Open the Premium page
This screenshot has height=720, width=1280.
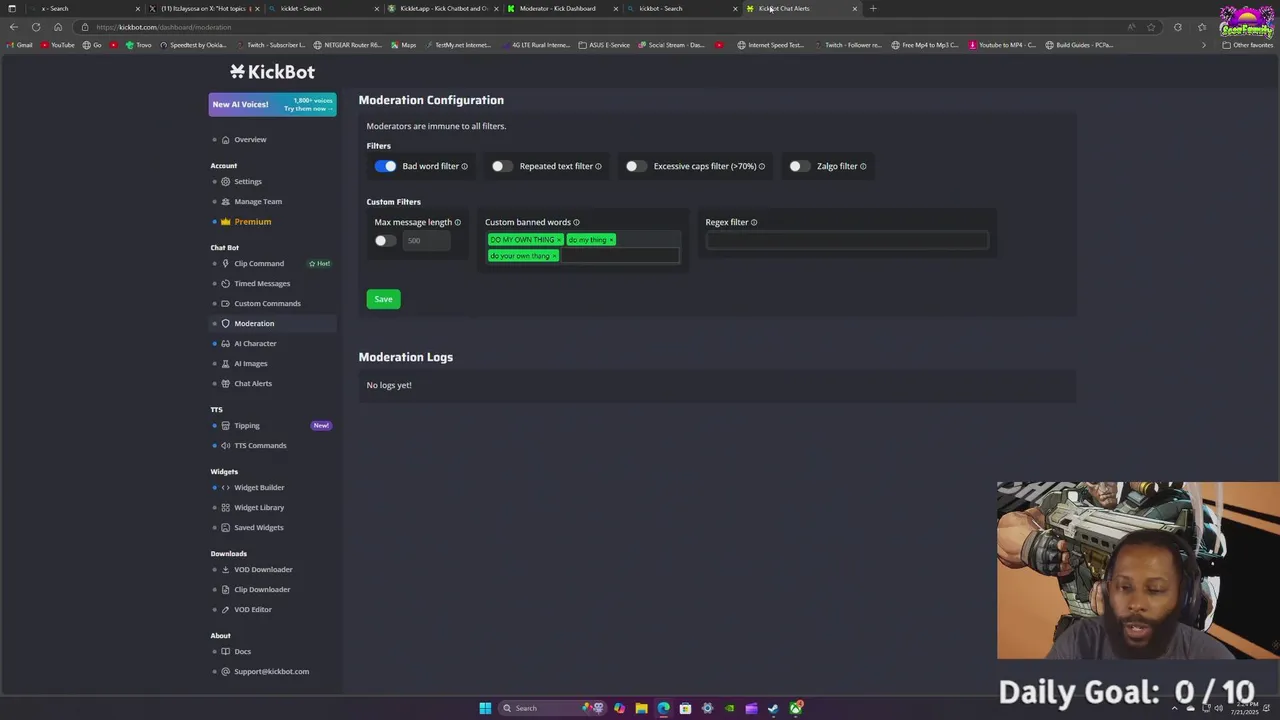pos(252,222)
